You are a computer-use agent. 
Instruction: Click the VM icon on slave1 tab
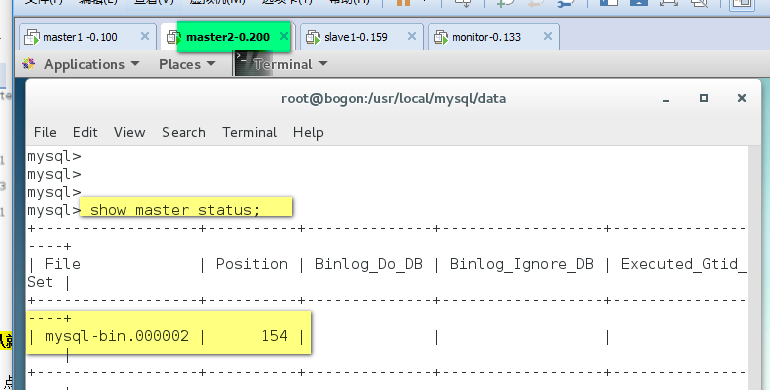pos(313,37)
